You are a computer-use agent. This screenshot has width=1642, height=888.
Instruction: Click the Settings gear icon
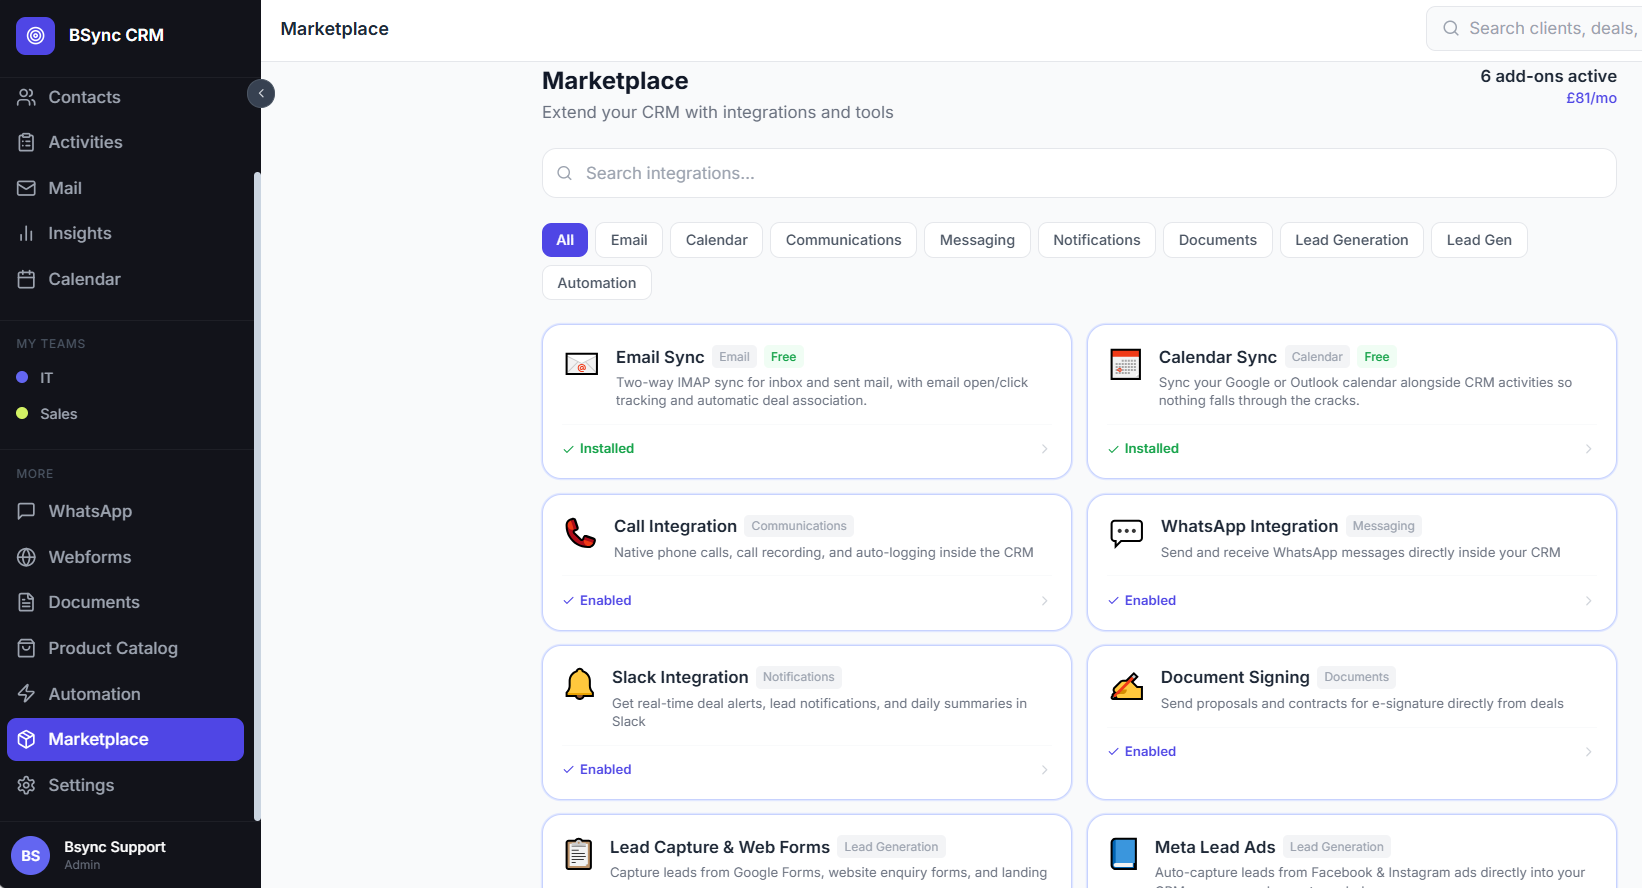coord(26,785)
